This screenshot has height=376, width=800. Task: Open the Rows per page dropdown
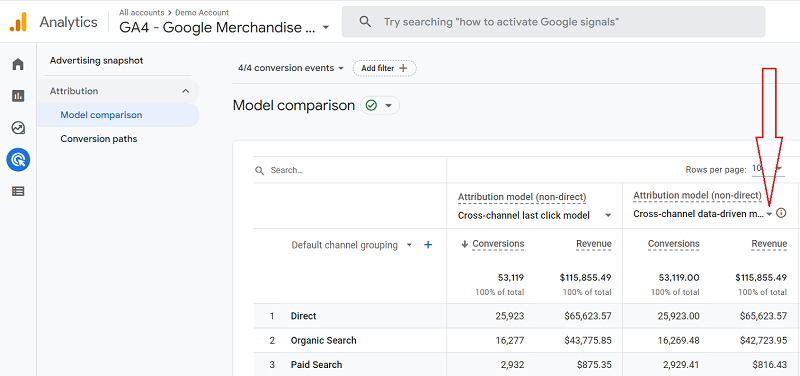coord(767,169)
